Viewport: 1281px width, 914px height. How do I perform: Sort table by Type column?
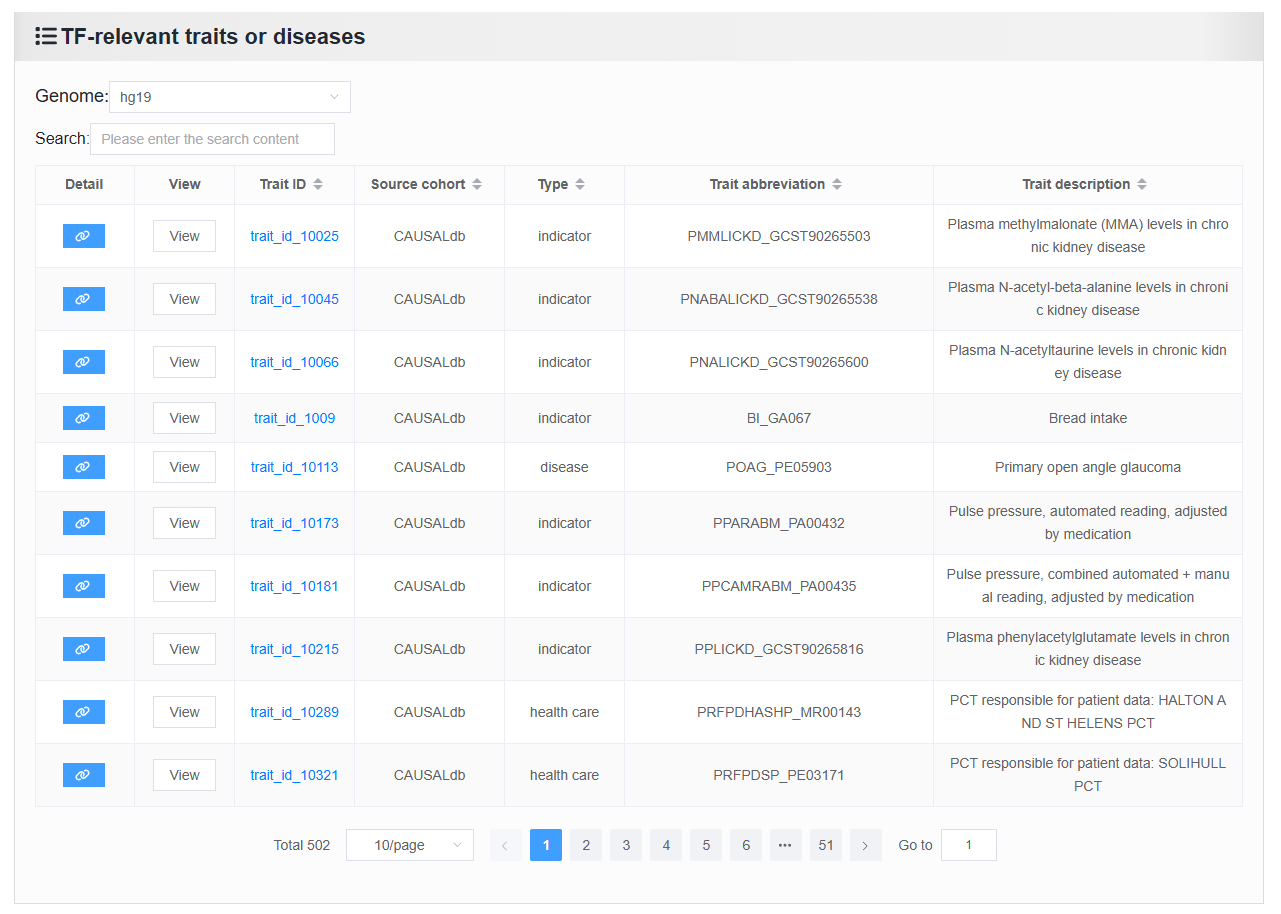click(580, 184)
